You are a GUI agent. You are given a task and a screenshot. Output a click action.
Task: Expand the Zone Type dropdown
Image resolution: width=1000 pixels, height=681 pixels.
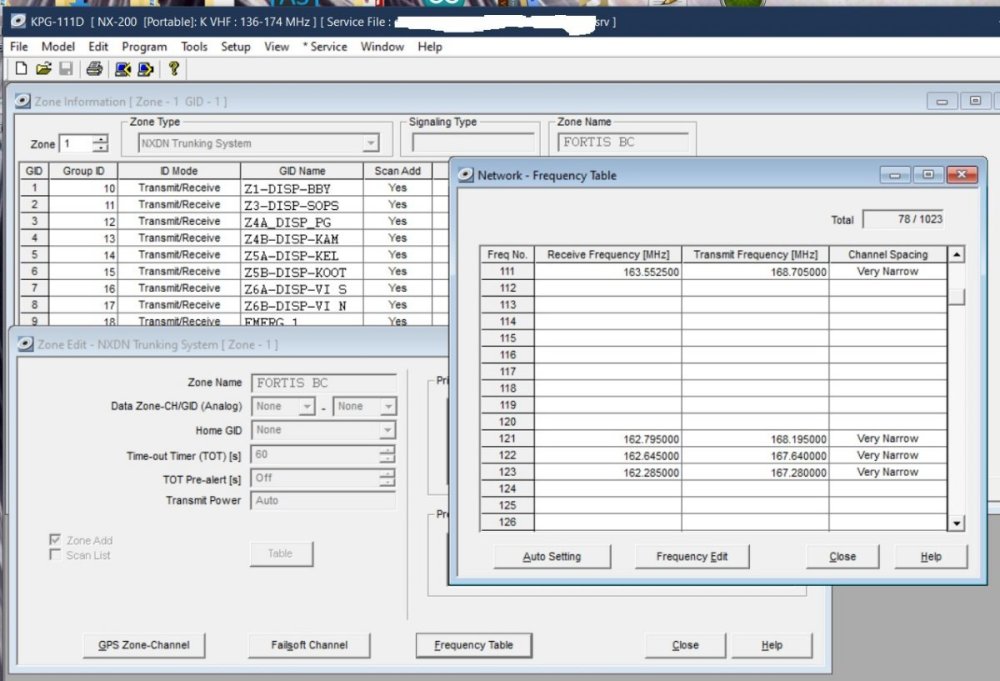pyautogui.click(x=371, y=144)
